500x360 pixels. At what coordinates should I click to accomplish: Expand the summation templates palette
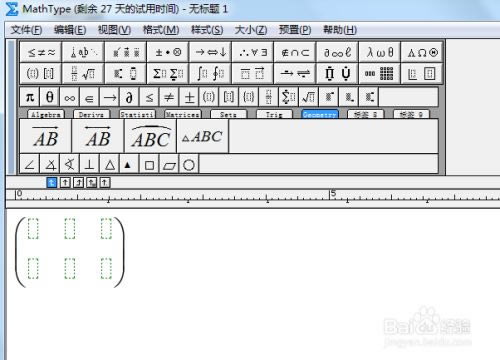click(x=168, y=73)
